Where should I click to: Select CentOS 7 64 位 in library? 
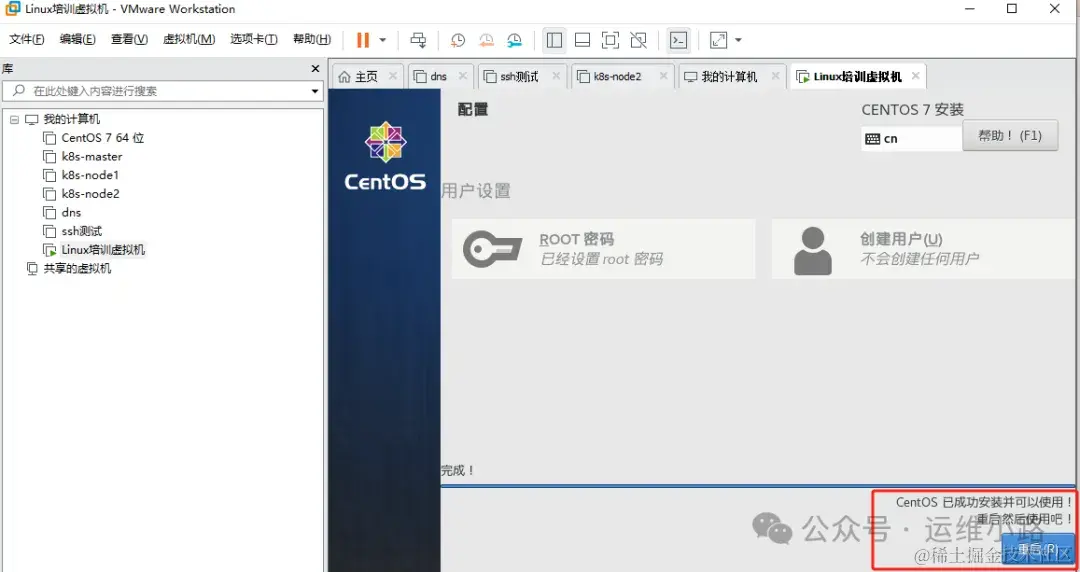pyautogui.click(x=103, y=138)
